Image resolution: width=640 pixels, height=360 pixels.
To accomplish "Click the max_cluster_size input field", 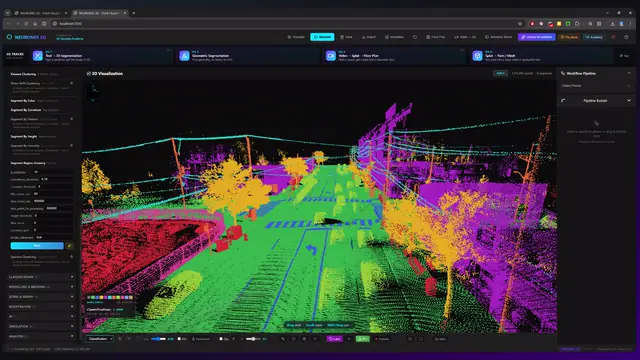I will point(53,201).
